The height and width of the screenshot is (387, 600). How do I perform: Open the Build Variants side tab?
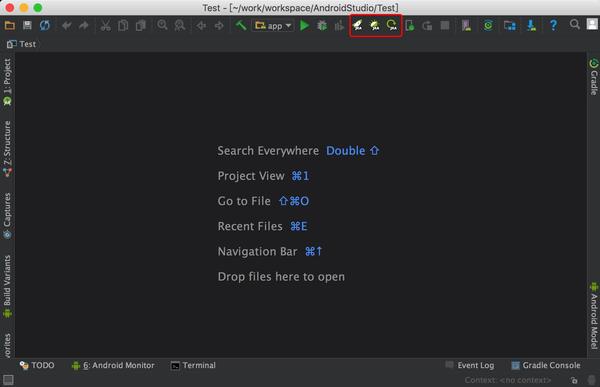coord(7,286)
